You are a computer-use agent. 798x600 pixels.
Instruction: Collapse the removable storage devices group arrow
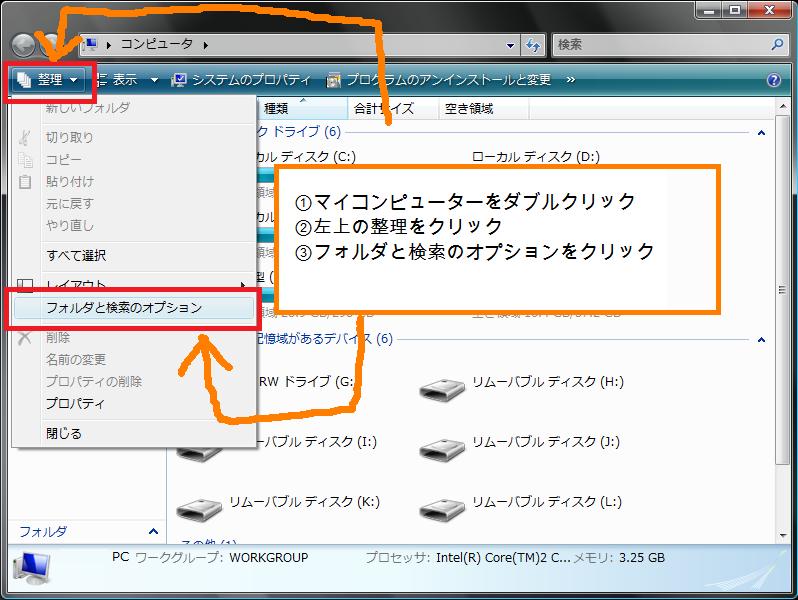(761, 339)
